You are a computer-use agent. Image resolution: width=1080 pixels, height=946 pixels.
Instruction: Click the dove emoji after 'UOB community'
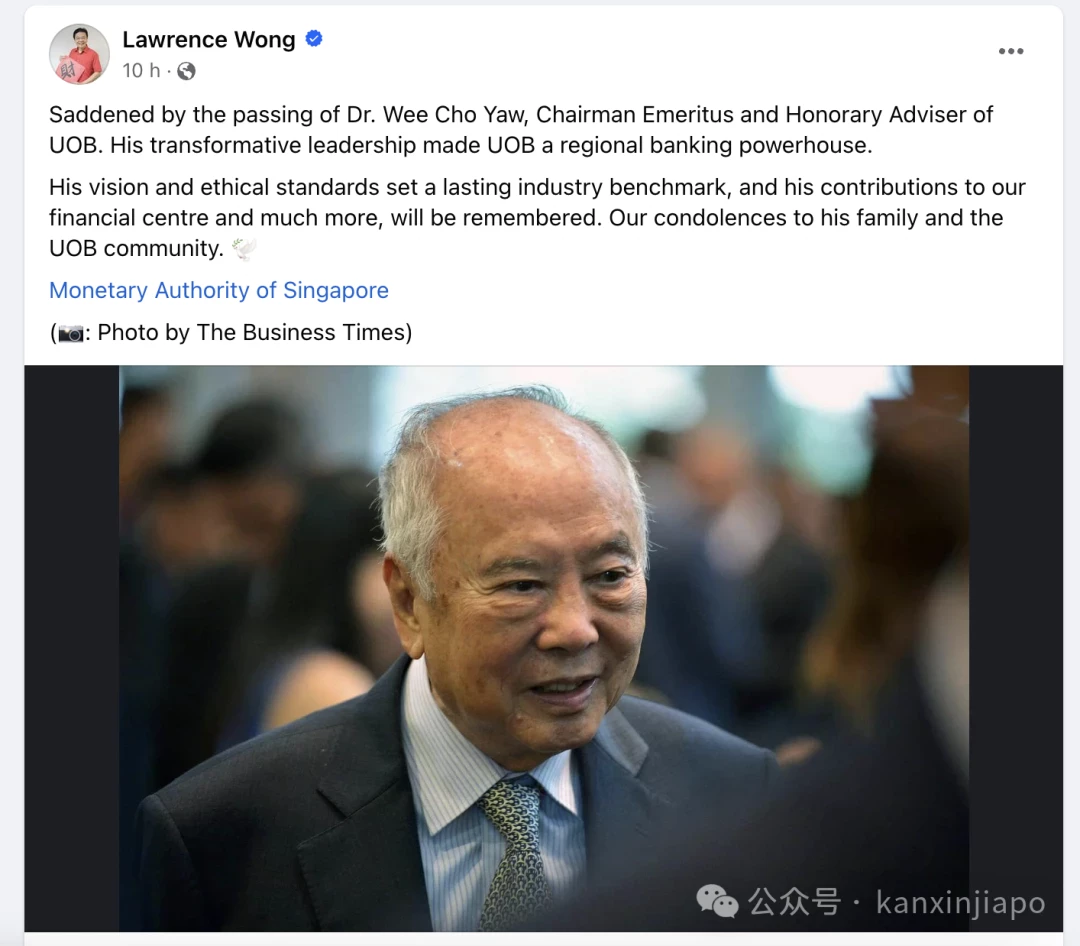tap(244, 249)
